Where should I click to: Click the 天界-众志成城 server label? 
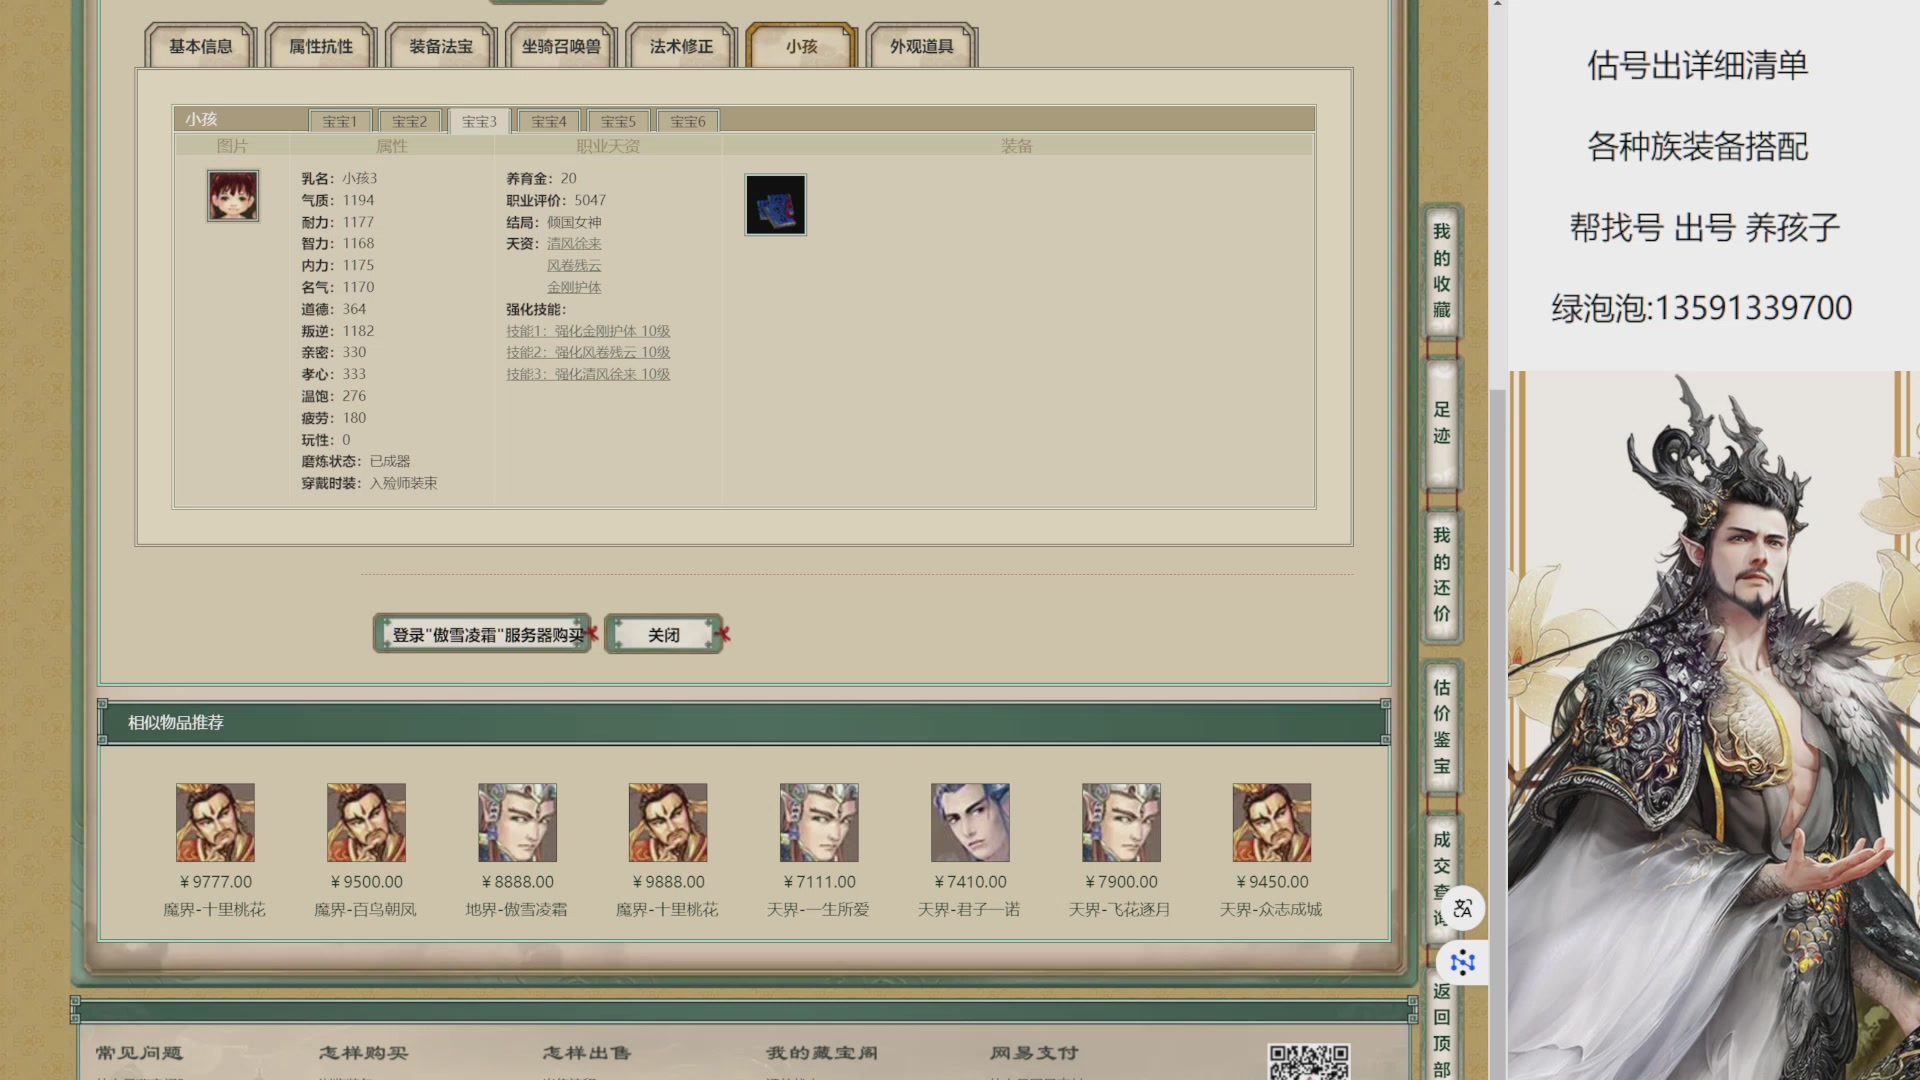[x=1271, y=909]
